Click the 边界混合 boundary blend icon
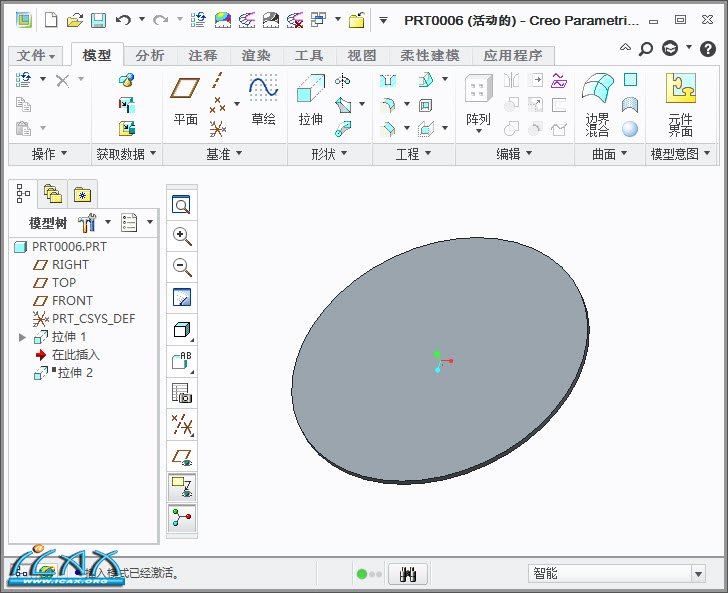This screenshot has height=593, width=728. point(598,100)
